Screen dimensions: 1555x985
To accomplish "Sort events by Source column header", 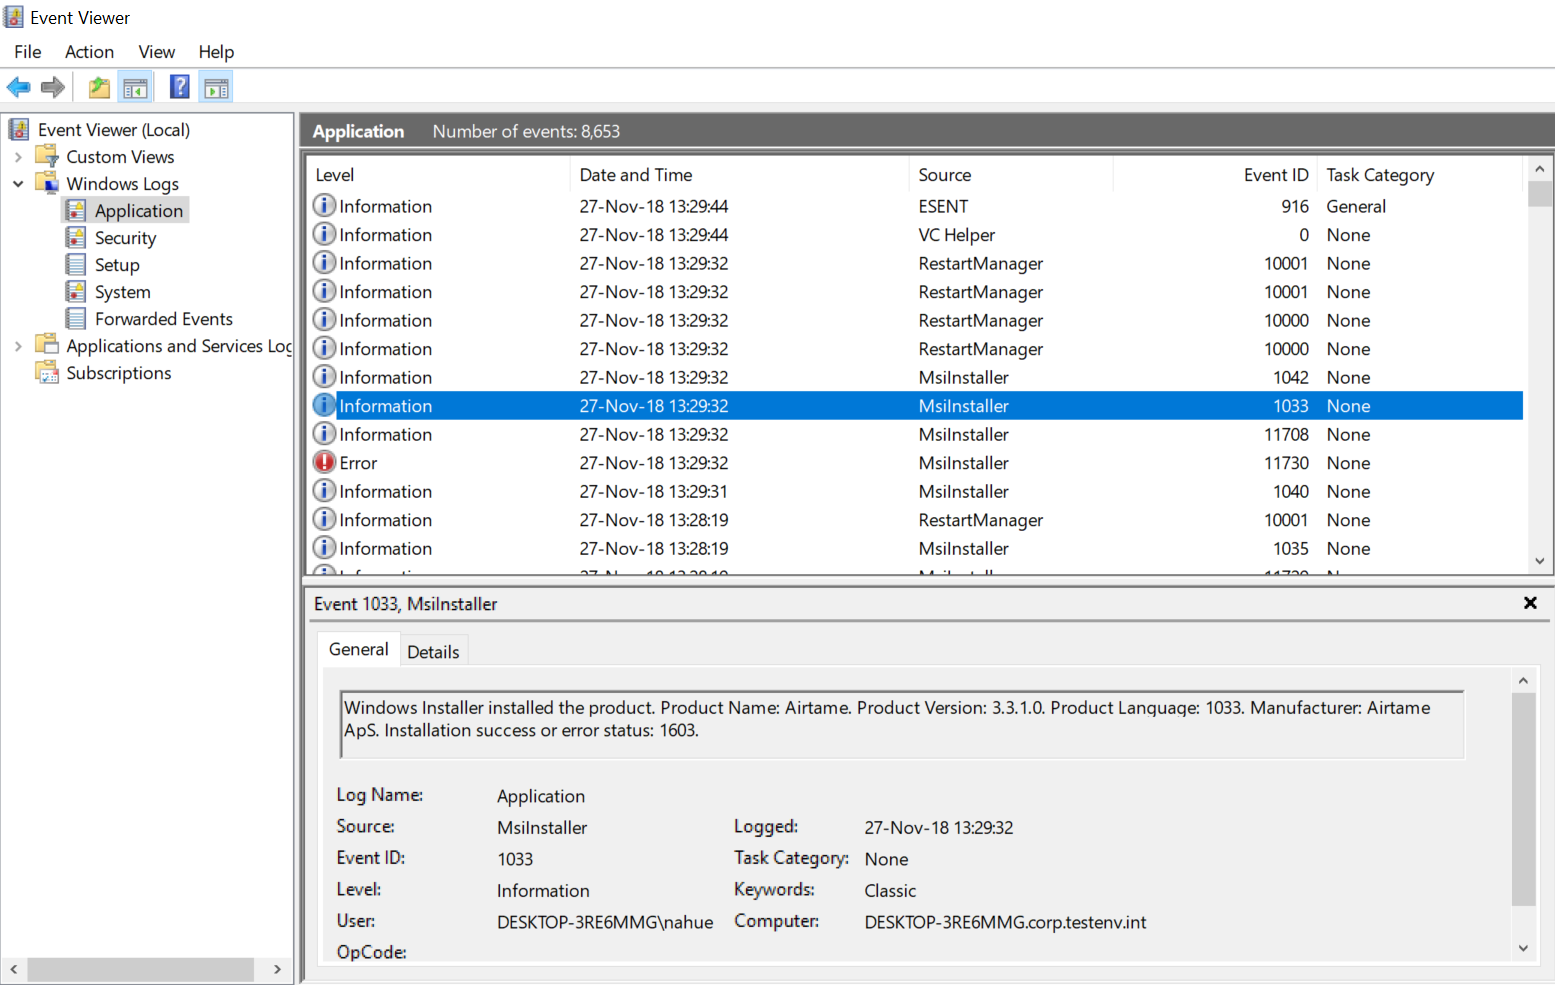I will pyautogui.click(x=1012, y=175).
